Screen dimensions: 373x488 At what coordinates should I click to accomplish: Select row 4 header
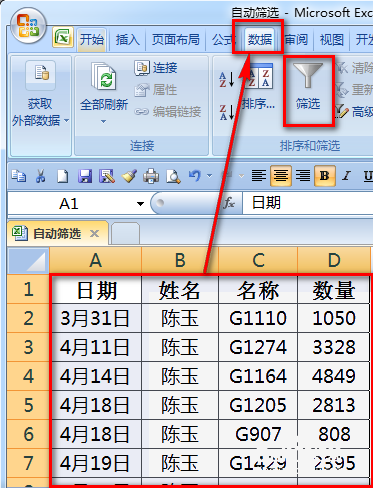click(28, 376)
